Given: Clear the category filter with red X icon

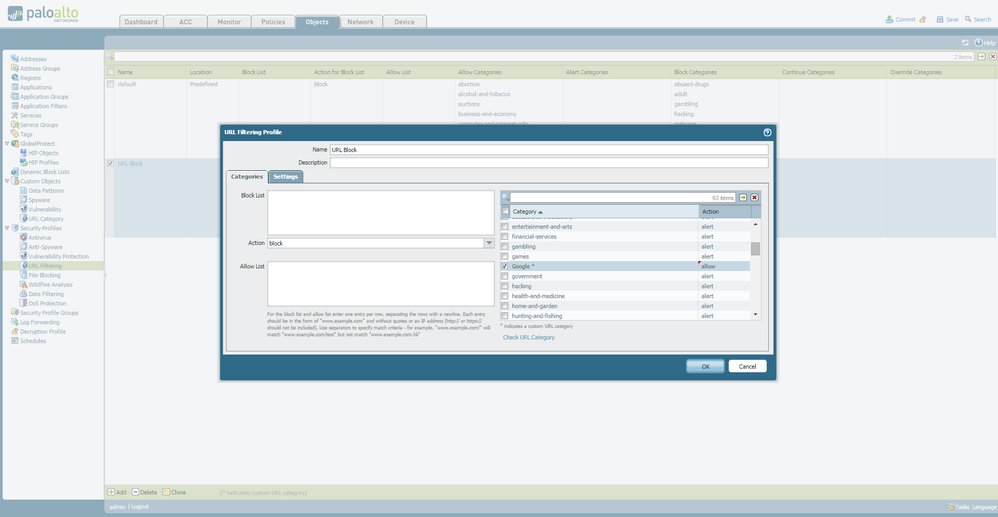Looking at the screenshot, I should pyautogui.click(x=754, y=198).
